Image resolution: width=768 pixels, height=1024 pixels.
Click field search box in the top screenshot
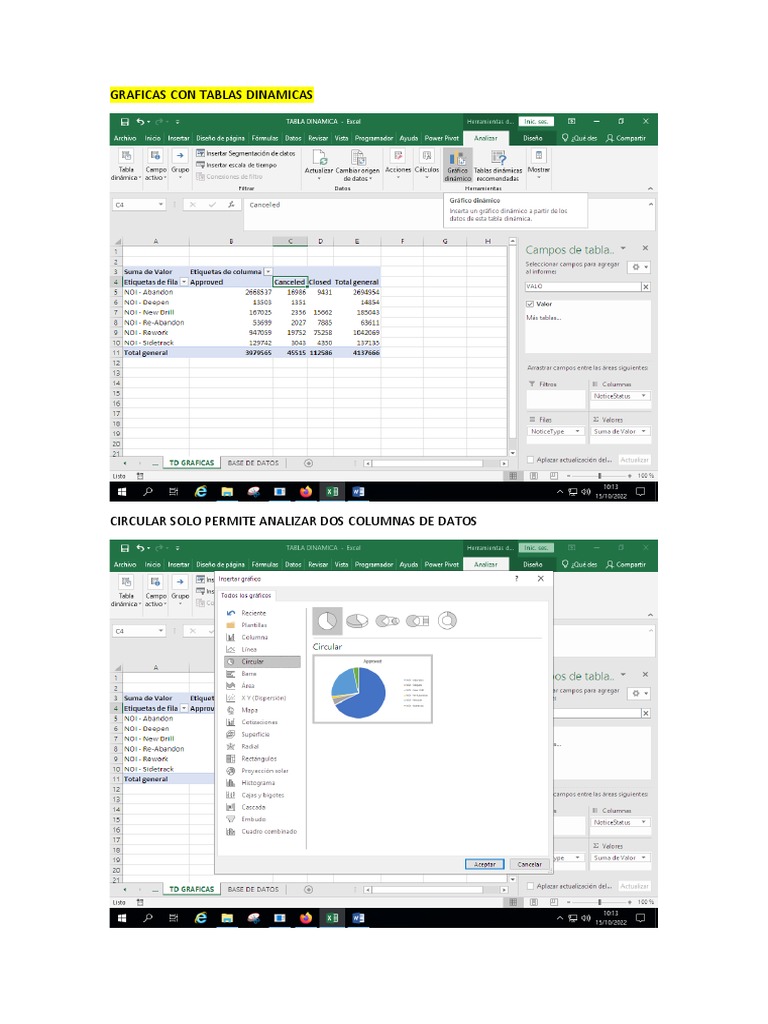point(583,287)
